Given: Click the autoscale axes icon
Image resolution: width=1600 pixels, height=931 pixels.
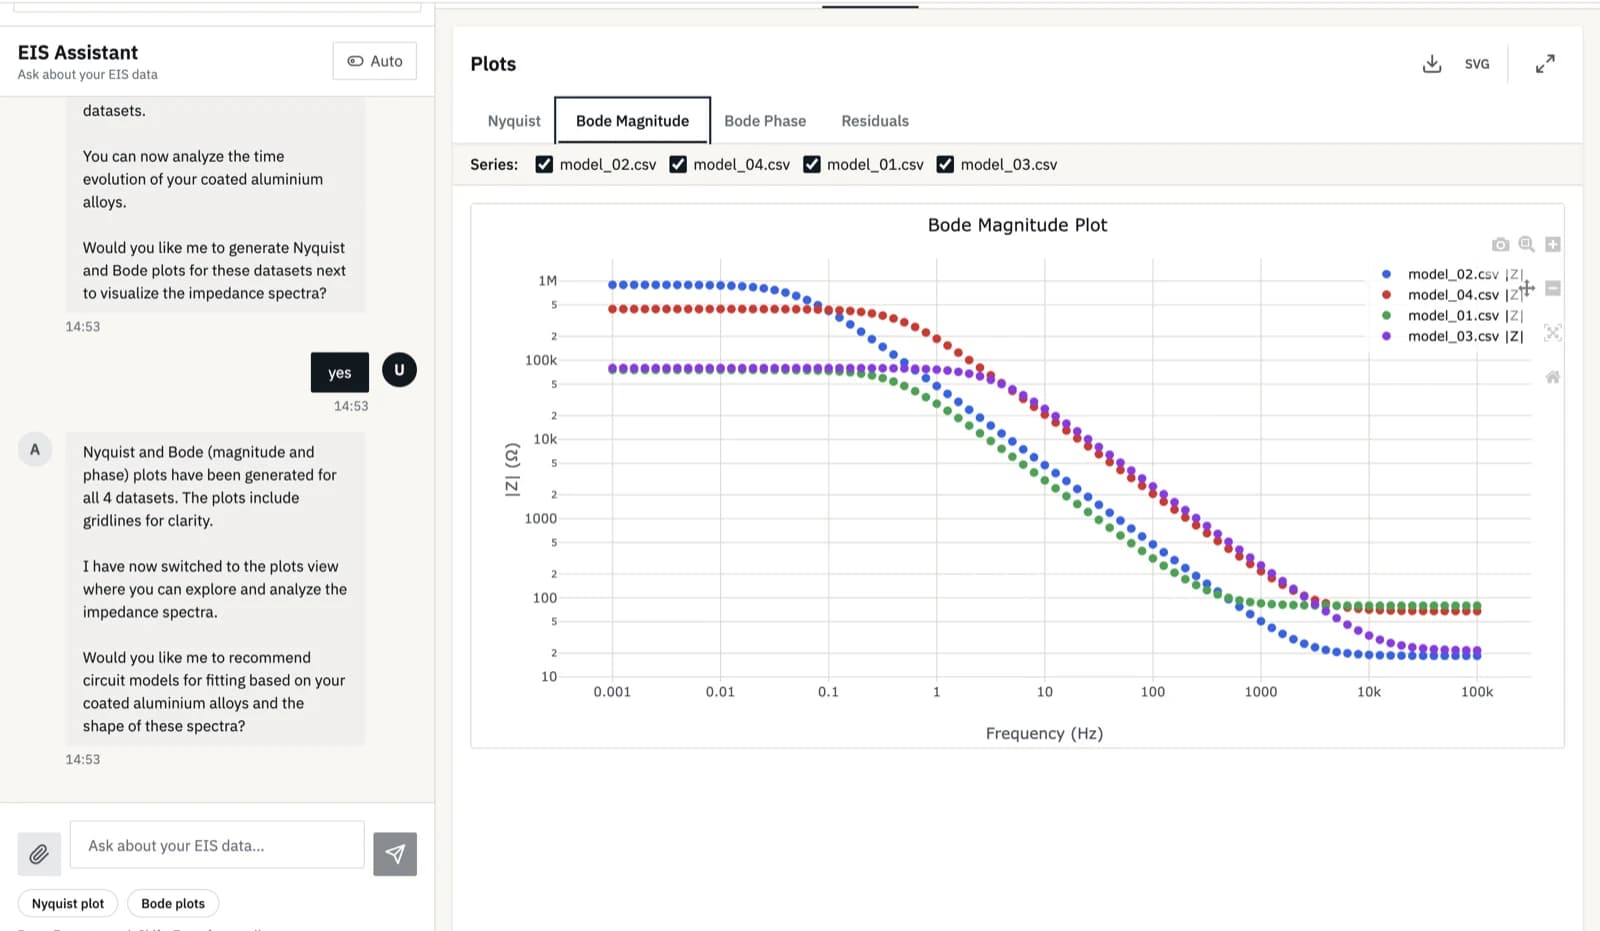Looking at the screenshot, I should click(x=1553, y=333).
